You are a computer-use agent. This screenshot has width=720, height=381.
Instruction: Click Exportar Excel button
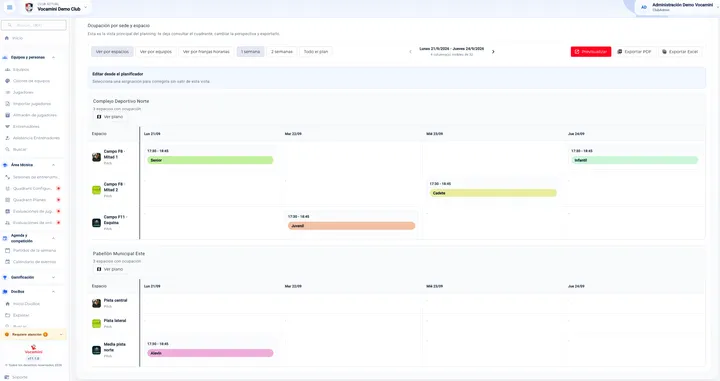680,52
